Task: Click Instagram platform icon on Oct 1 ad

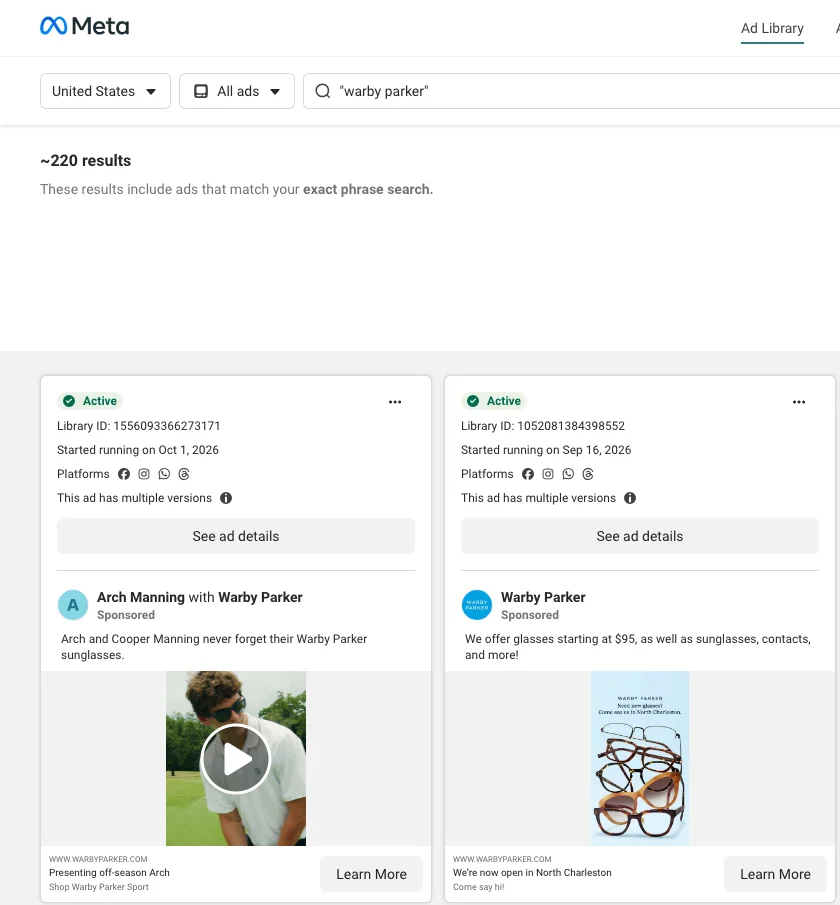Action: (144, 474)
